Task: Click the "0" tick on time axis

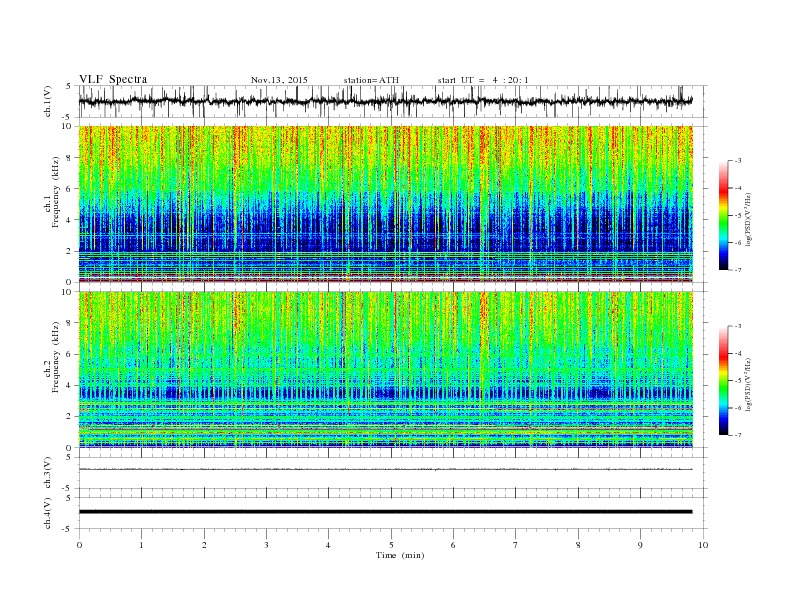Action: coord(79,545)
